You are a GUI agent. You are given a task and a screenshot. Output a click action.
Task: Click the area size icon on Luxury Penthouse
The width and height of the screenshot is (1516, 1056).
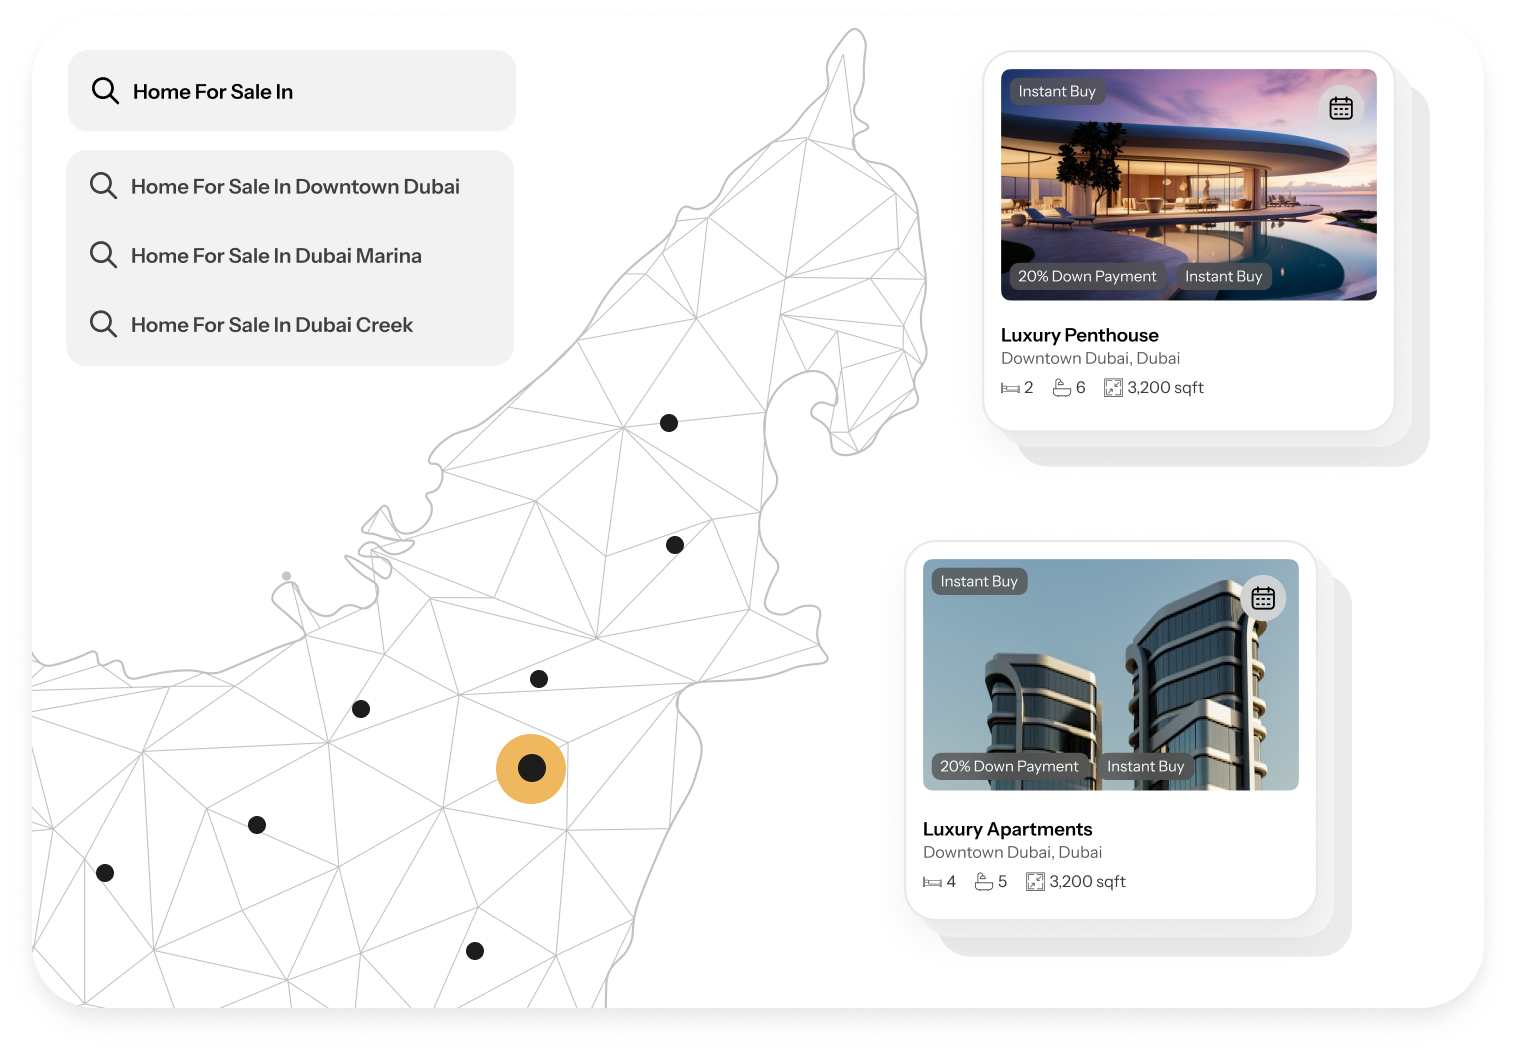coord(1112,388)
